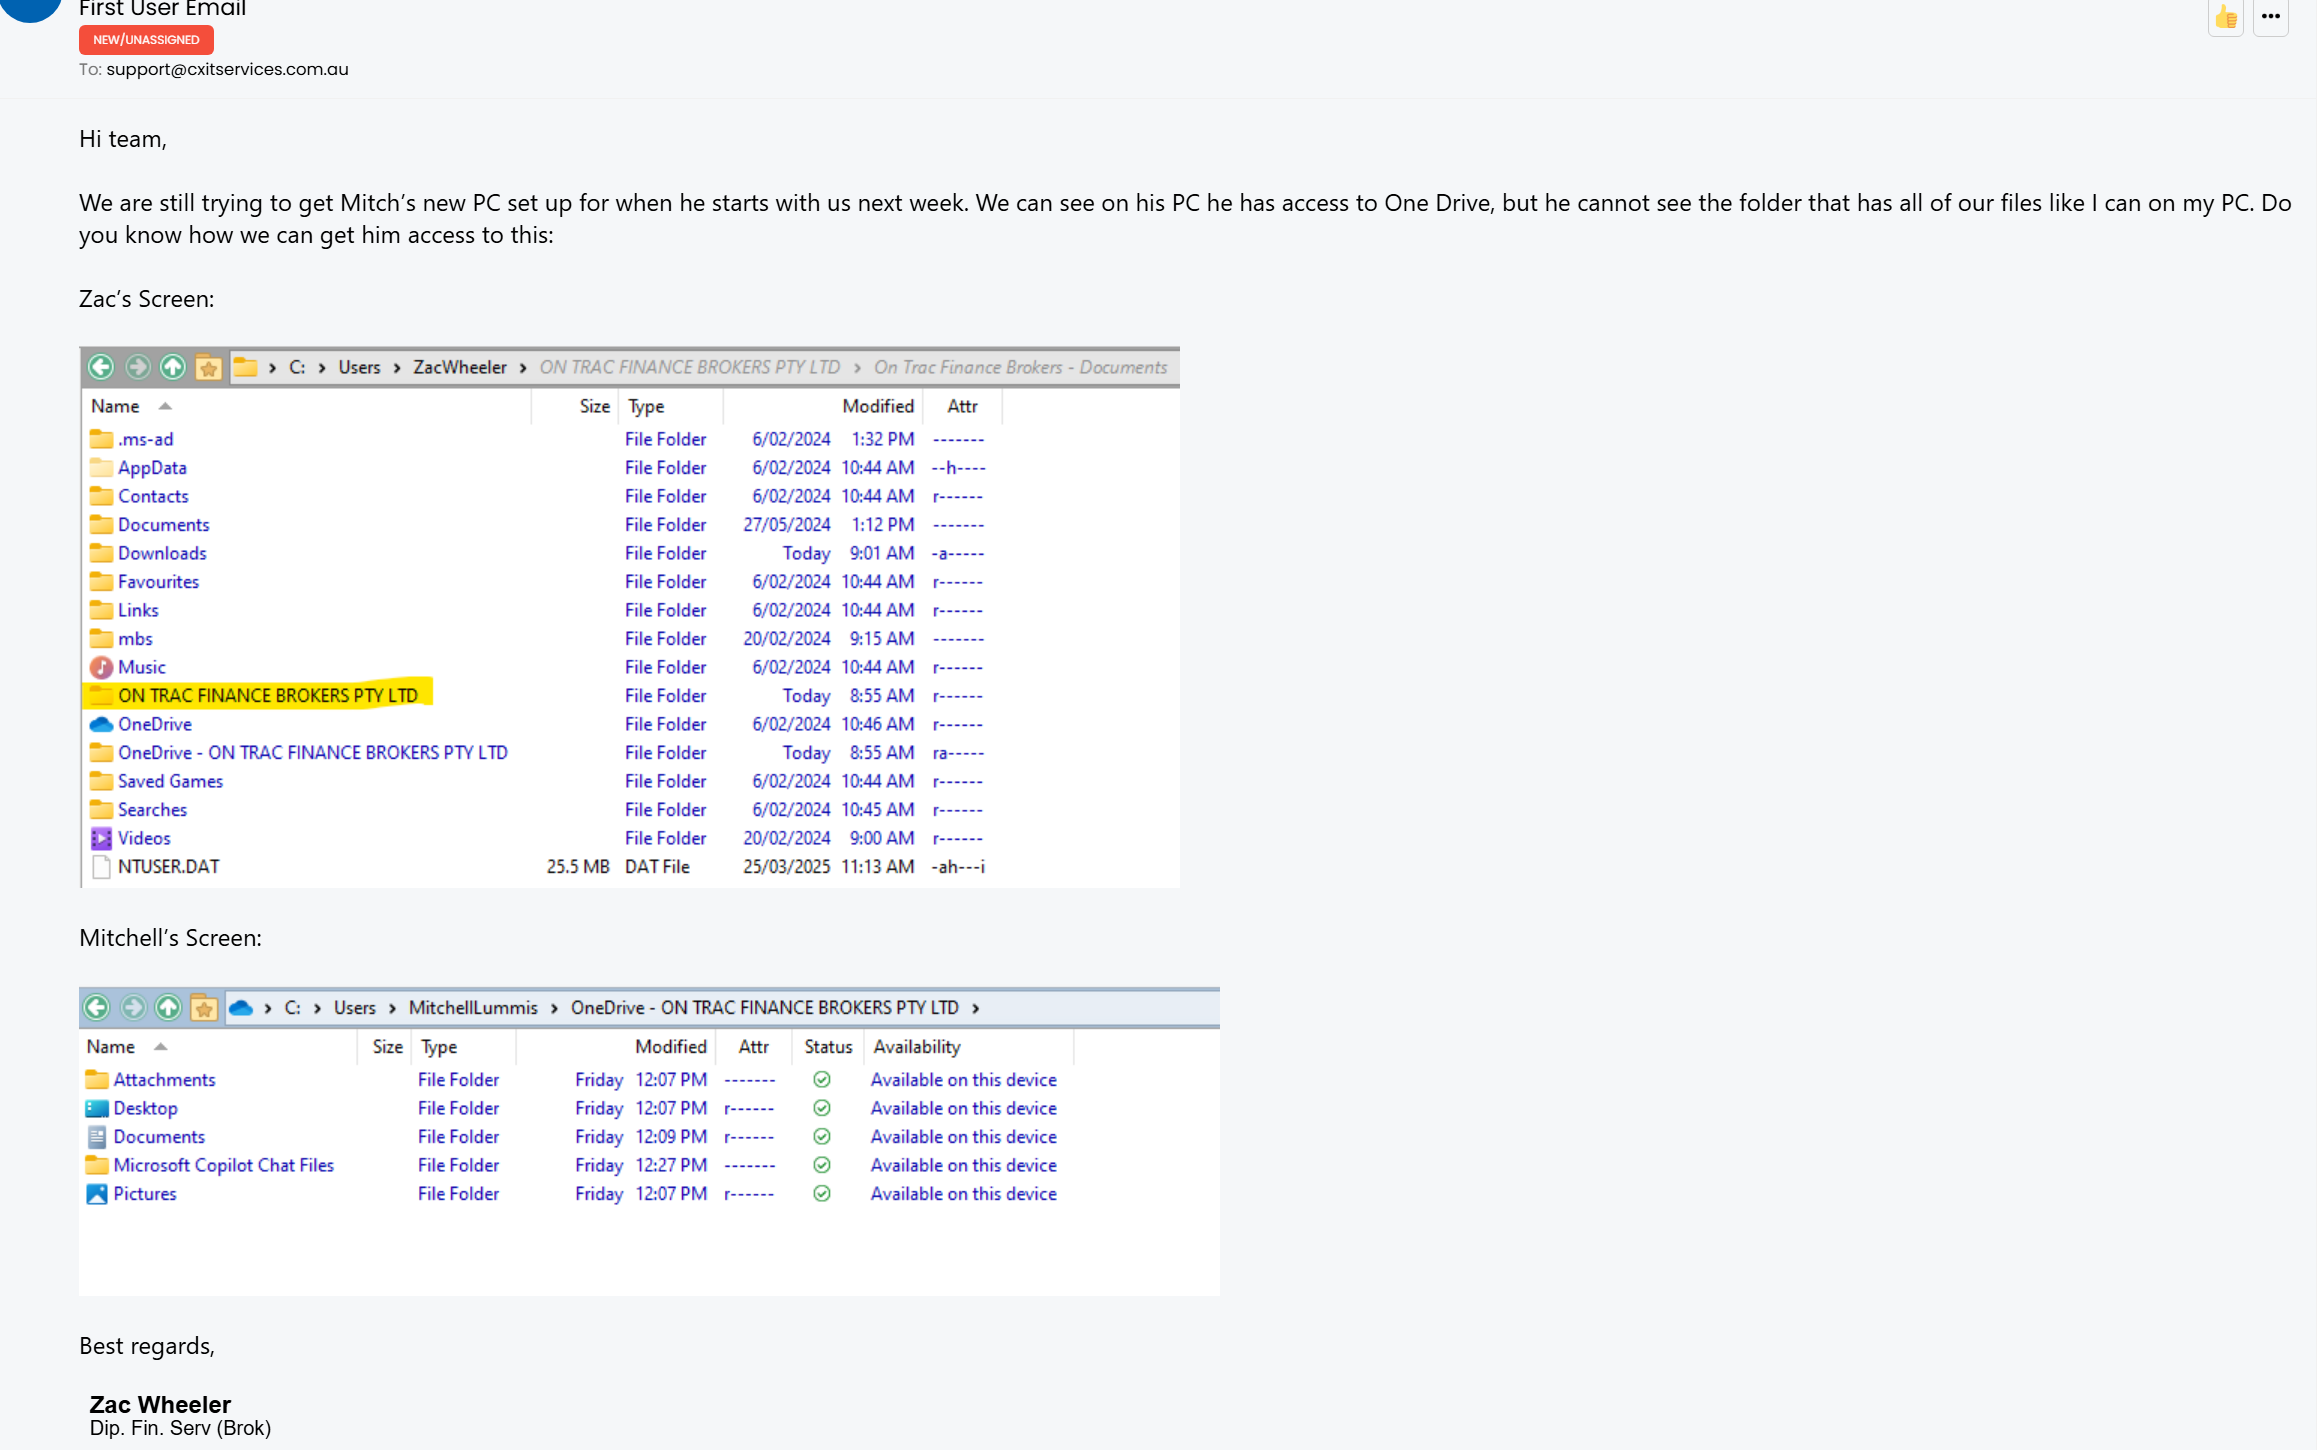2319x1450 pixels.
Task: Click the Searches folder name
Action: 152,810
